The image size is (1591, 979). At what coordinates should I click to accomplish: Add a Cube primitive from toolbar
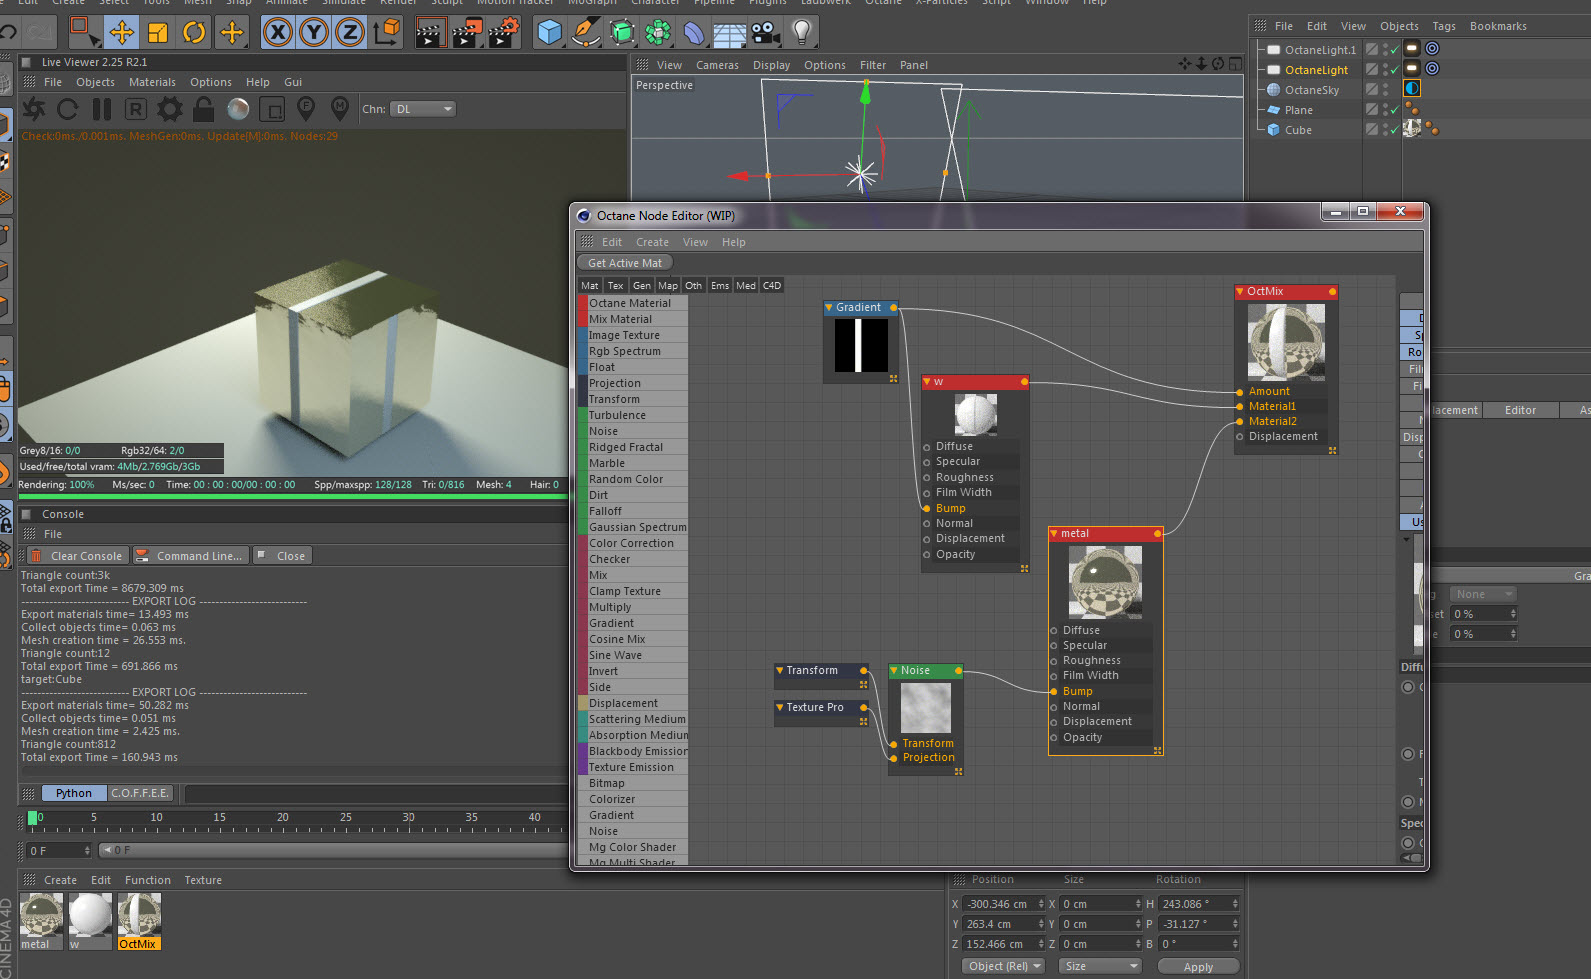click(x=549, y=33)
